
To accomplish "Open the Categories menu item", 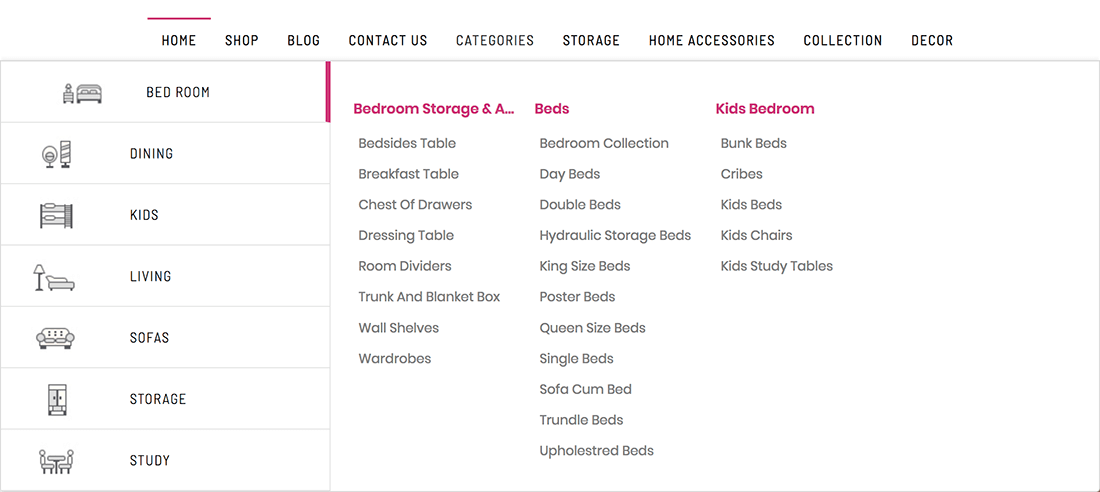I will [495, 41].
